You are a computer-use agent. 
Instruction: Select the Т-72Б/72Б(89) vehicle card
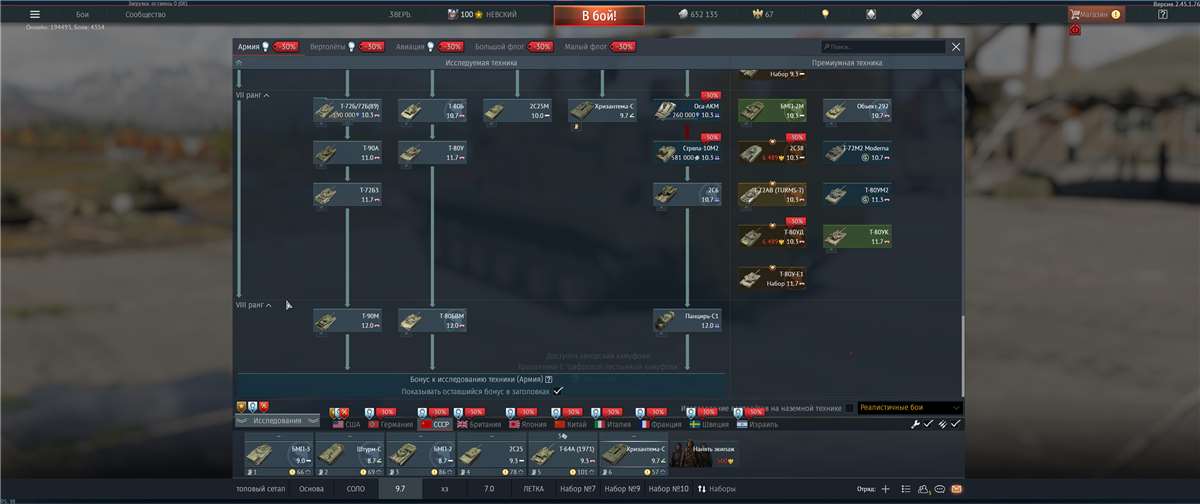coord(347,110)
